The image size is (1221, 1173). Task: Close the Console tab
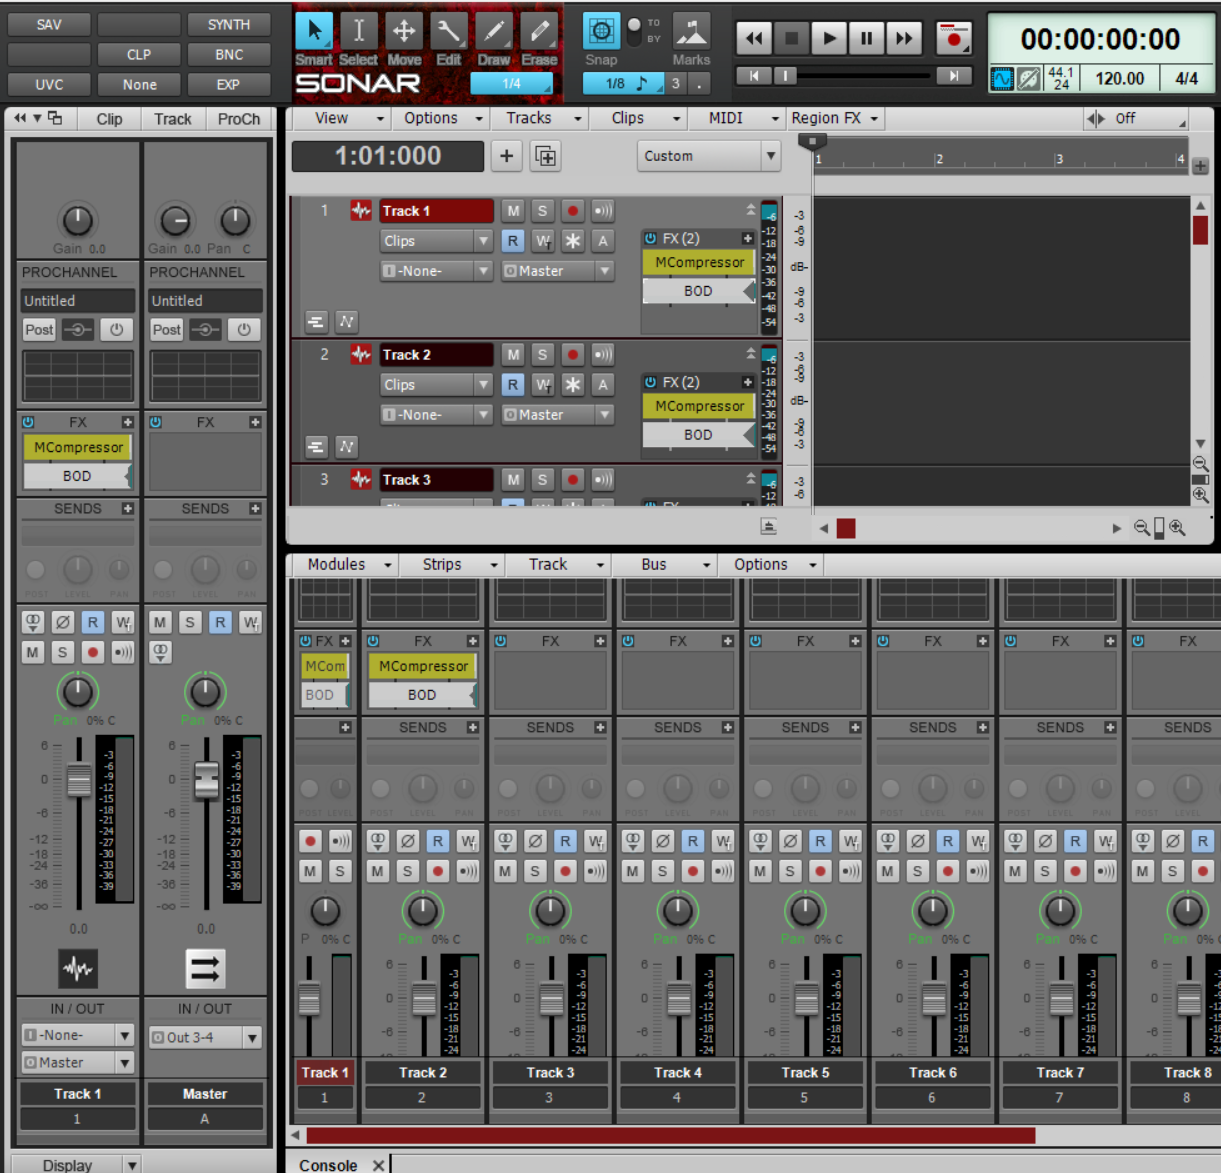tap(379, 1165)
